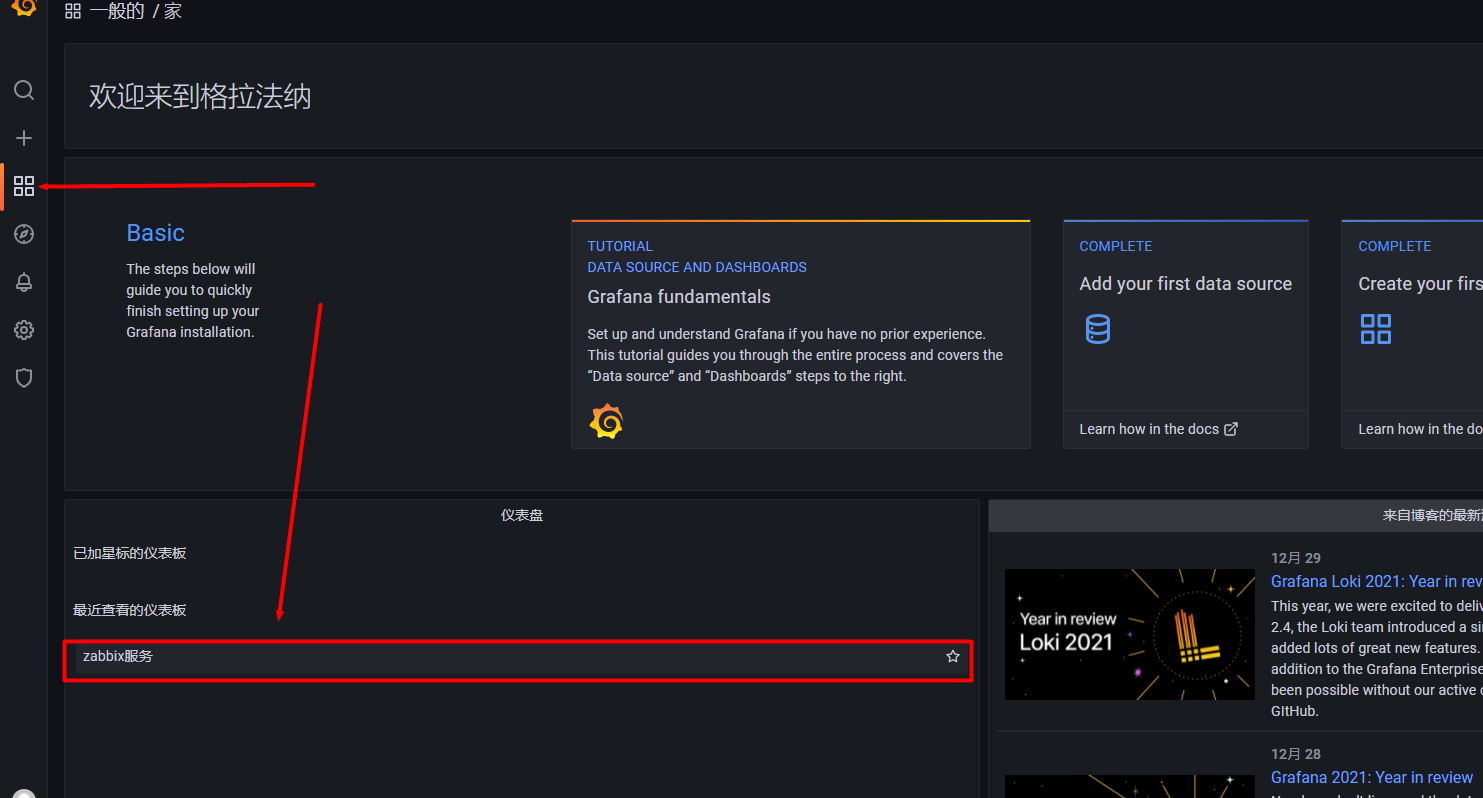Click 家 in the breadcrumb
Viewport: 1483px width, 798px height.
tap(173, 12)
